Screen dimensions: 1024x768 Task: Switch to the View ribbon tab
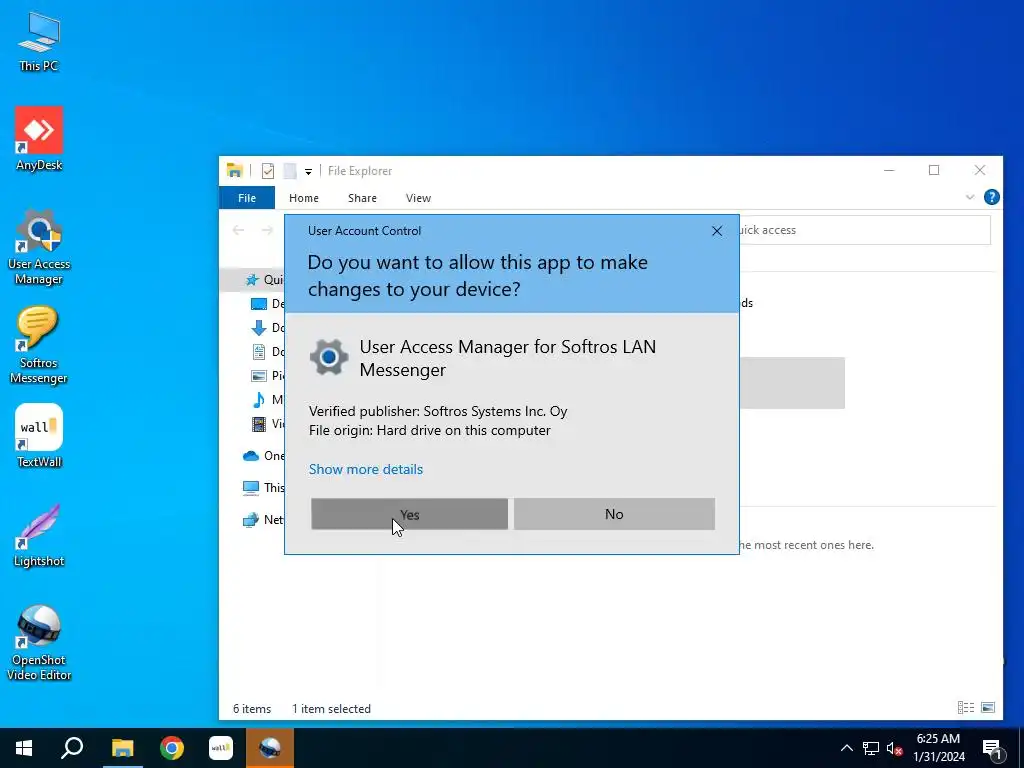click(418, 198)
